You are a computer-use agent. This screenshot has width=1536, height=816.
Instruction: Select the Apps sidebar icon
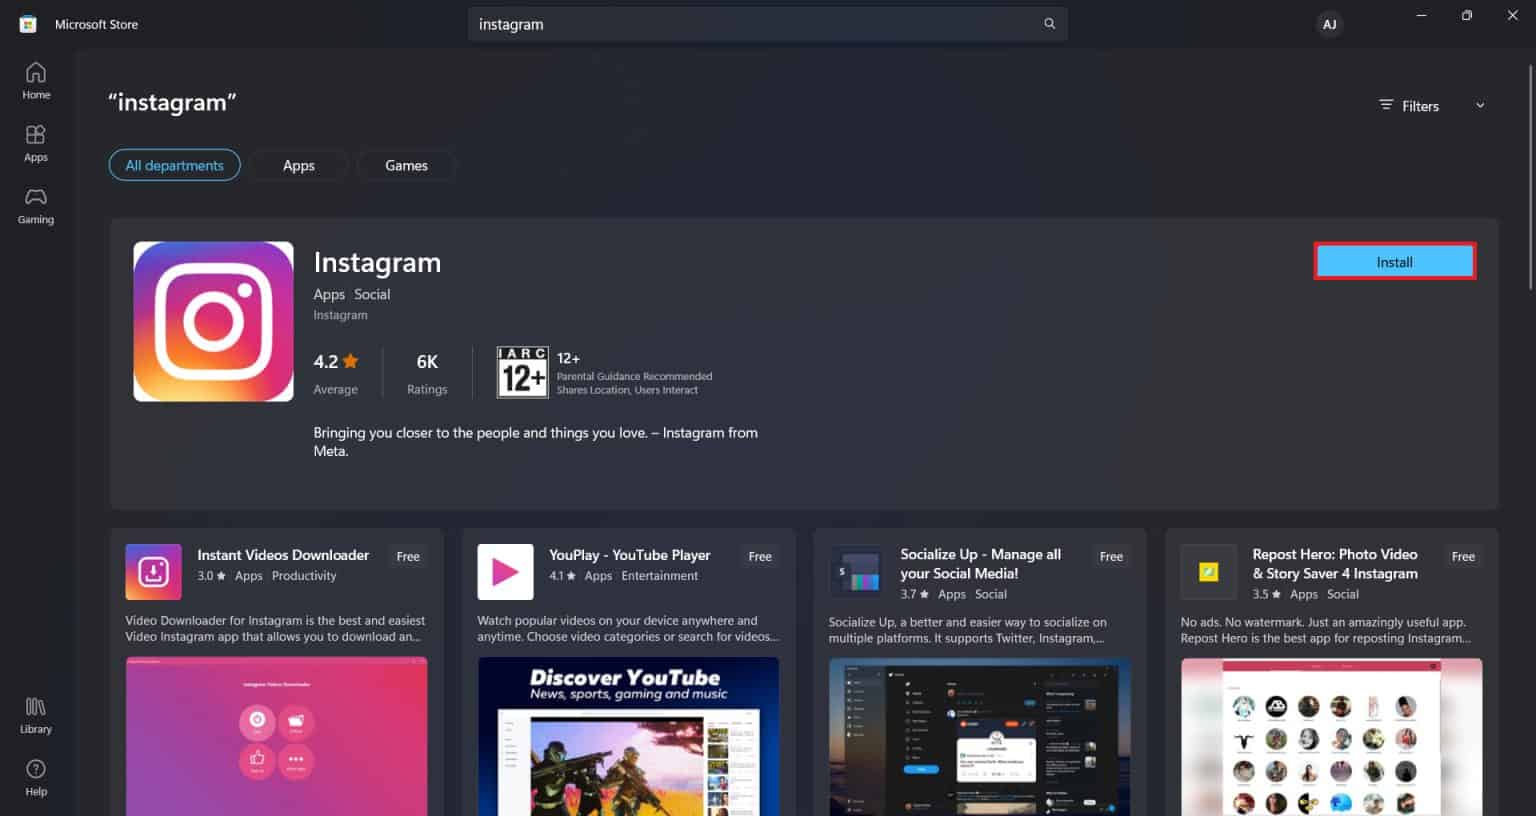[35, 142]
